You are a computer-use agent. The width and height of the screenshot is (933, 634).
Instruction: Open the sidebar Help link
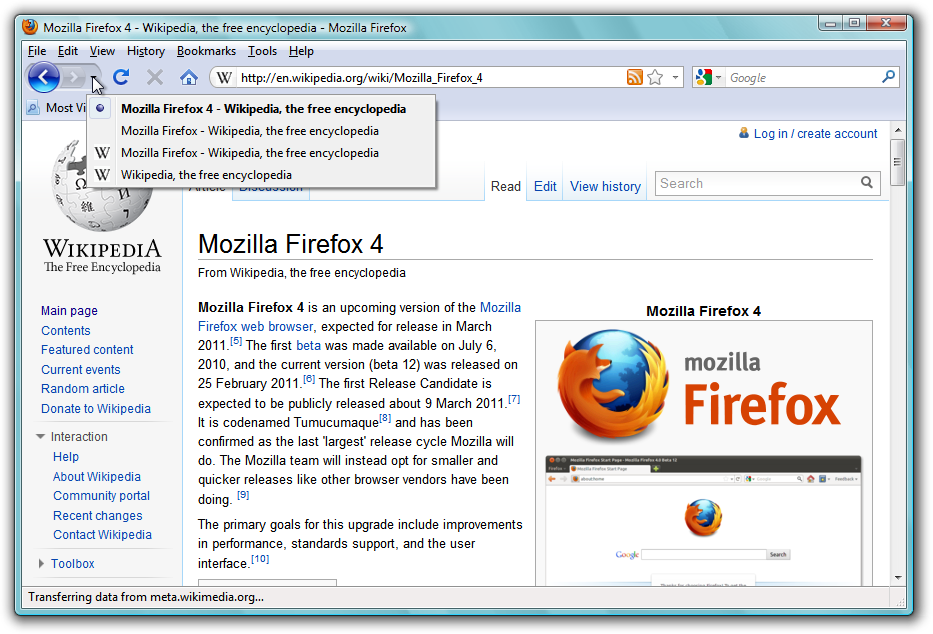pyautogui.click(x=65, y=457)
